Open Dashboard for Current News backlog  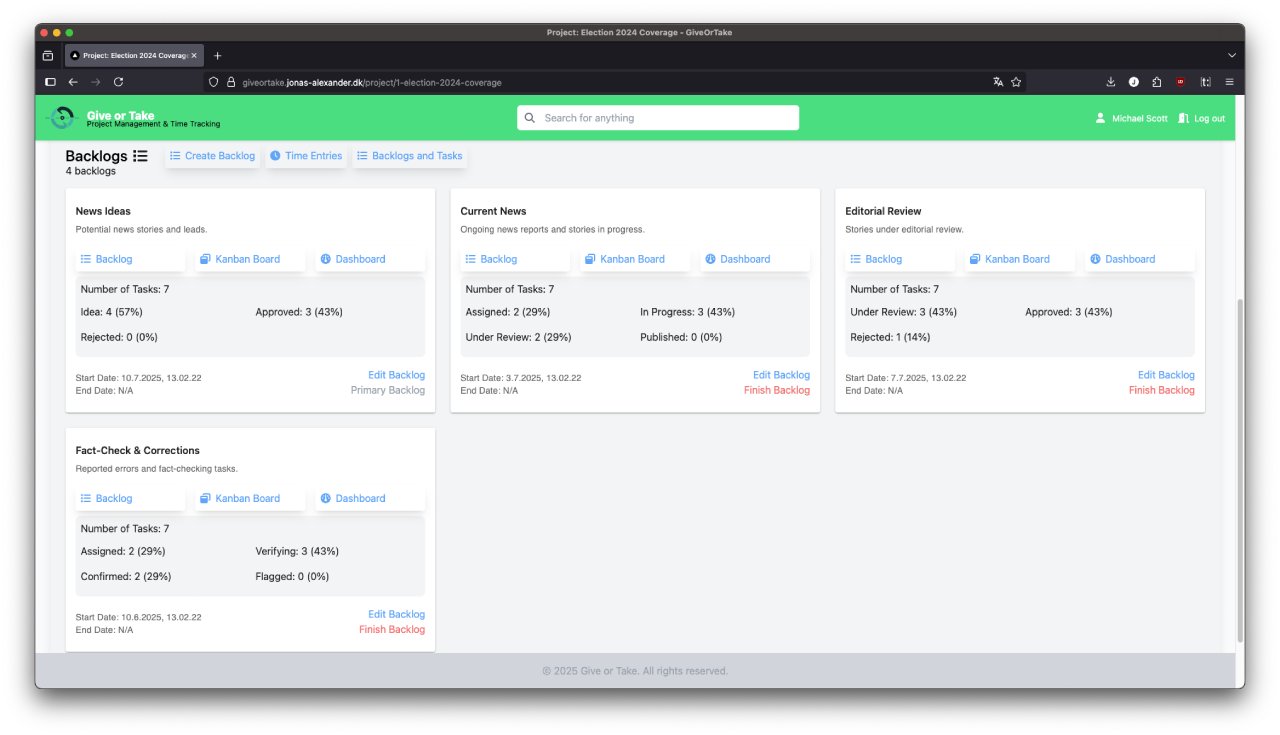click(737, 259)
